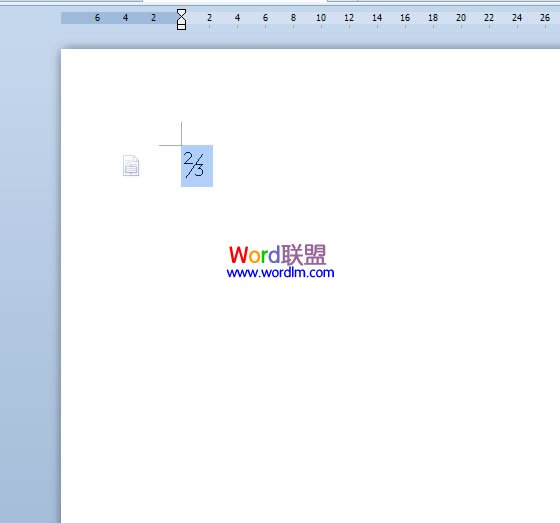
Task: Click the 6 mark in left ruler margin
Action: point(97,18)
